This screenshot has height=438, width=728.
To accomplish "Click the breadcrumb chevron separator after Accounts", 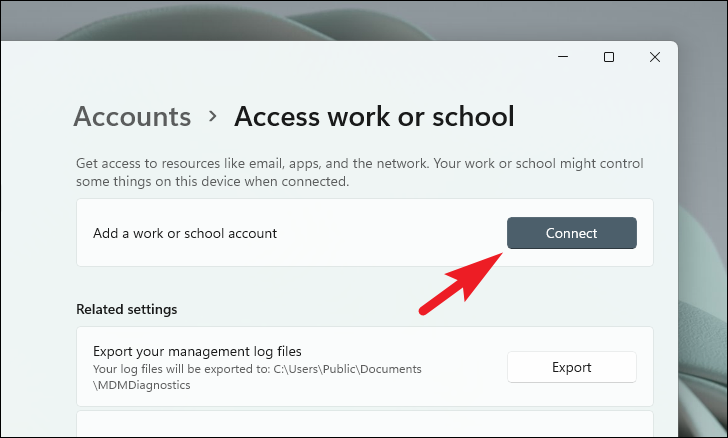I will pos(213,116).
